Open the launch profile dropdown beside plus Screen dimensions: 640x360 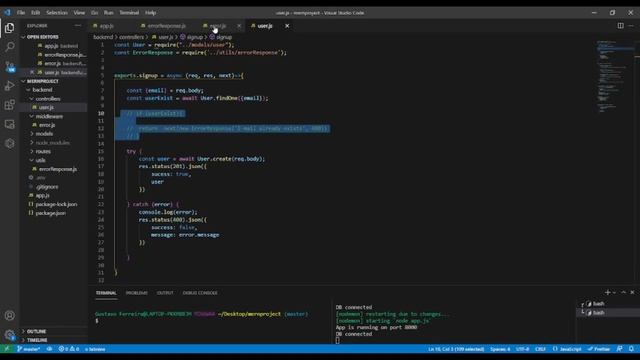pyautogui.click(x=614, y=293)
